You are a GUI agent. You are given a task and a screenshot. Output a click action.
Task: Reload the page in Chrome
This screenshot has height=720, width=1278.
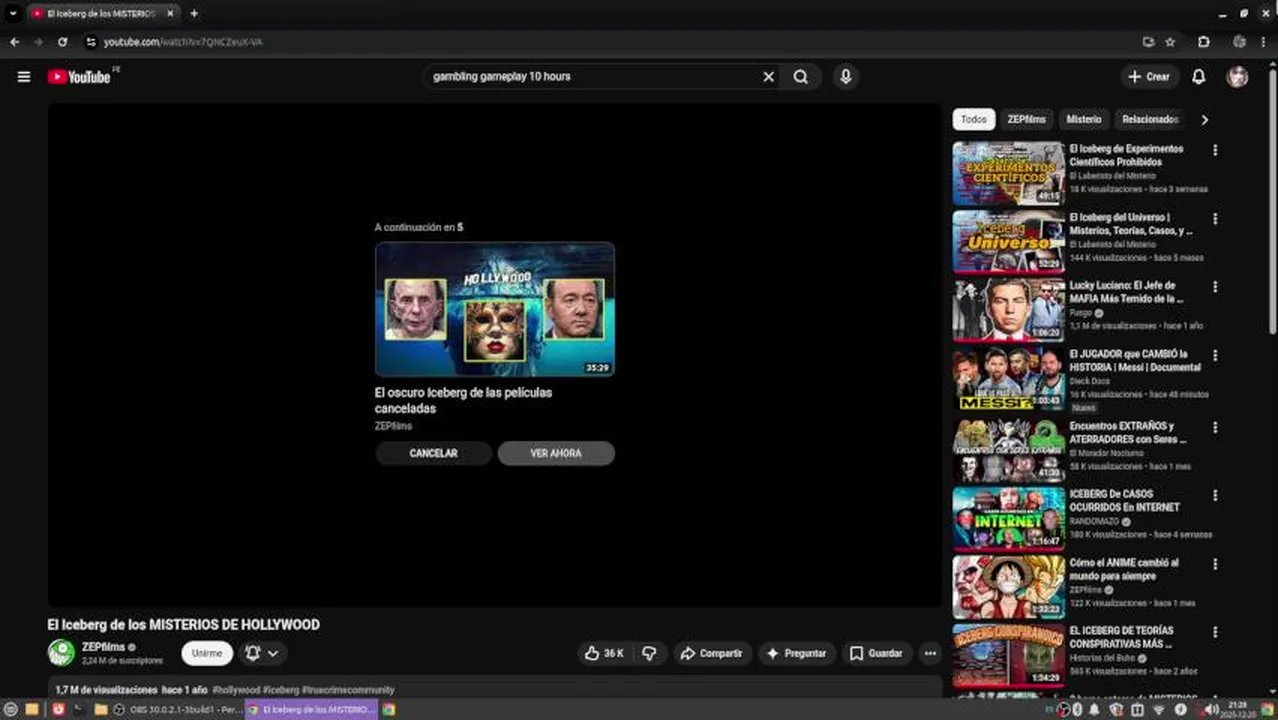click(62, 42)
